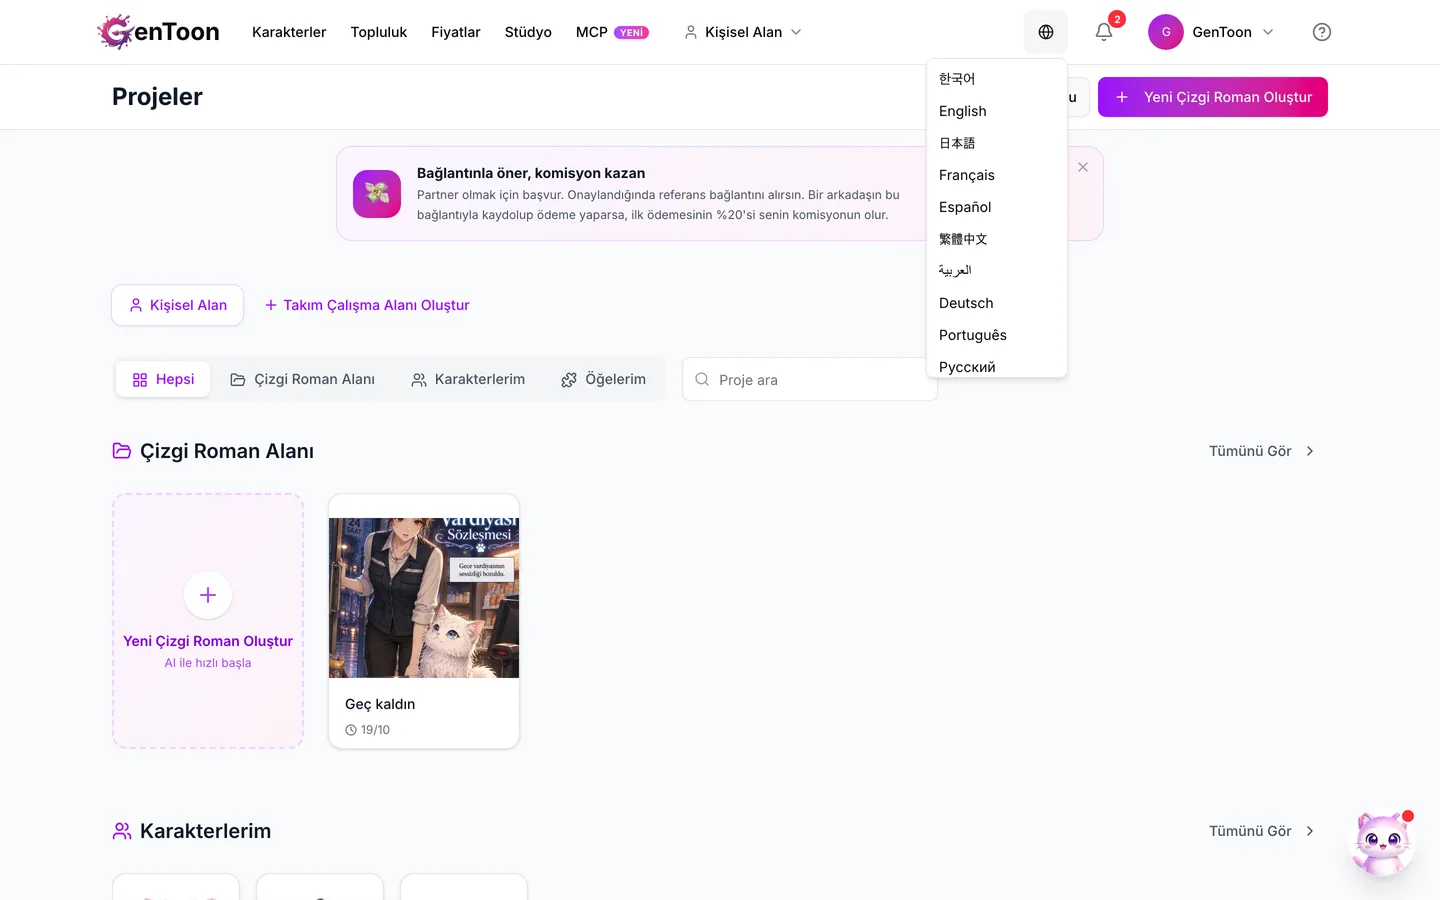Expand the Kişisel Alan dropdown in navbar
Image resolution: width=1440 pixels, height=900 pixels.
tap(743, 32)
